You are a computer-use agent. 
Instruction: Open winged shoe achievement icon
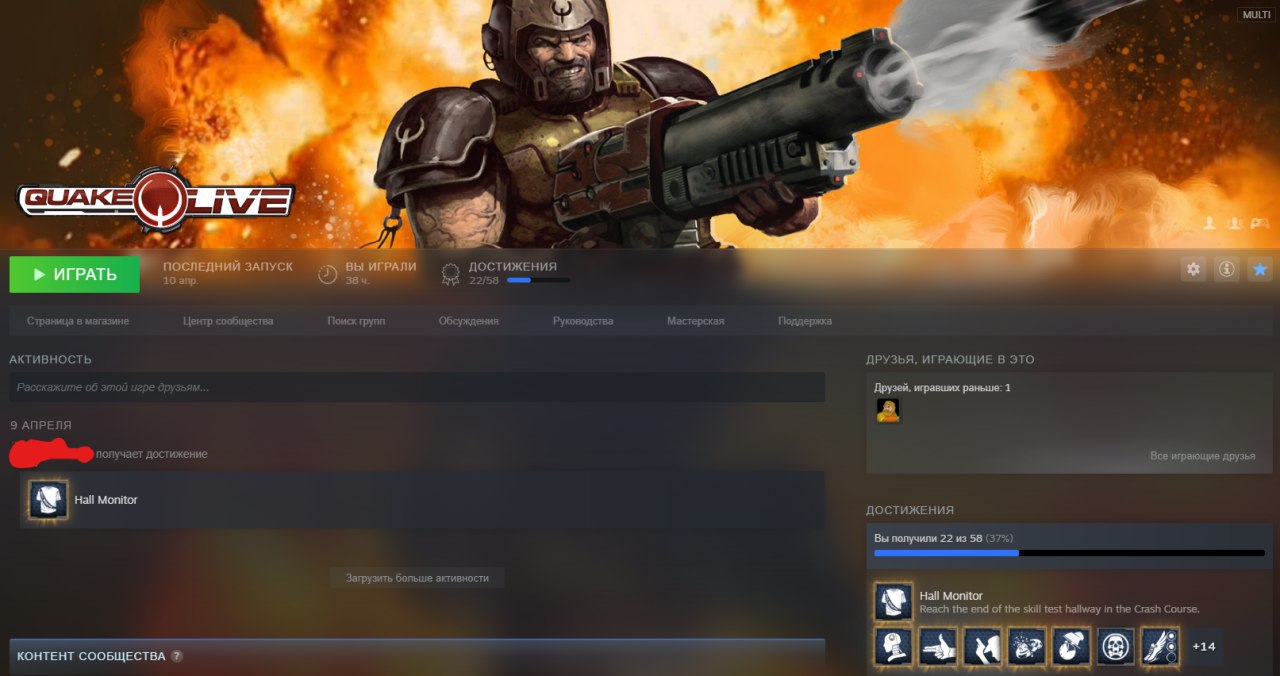click(1160, 646)
